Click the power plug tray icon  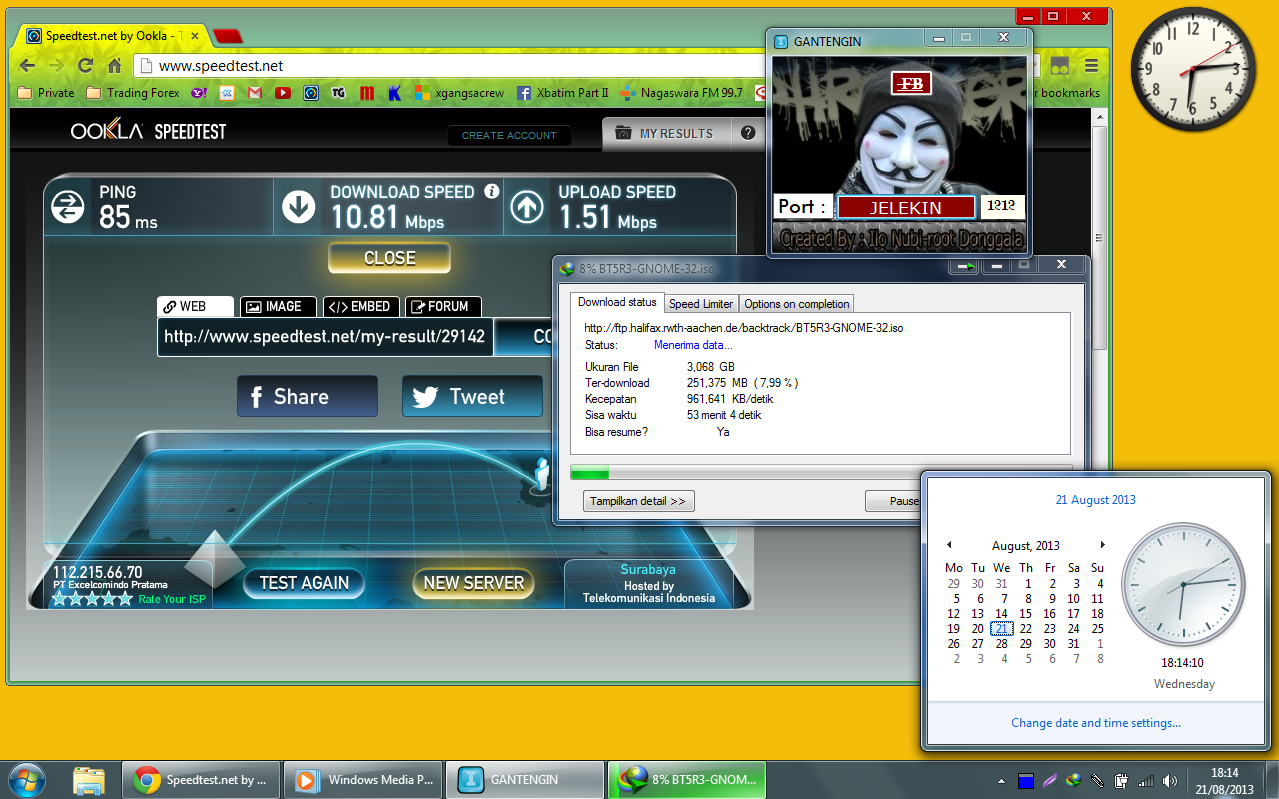(x=1122, y=780)
